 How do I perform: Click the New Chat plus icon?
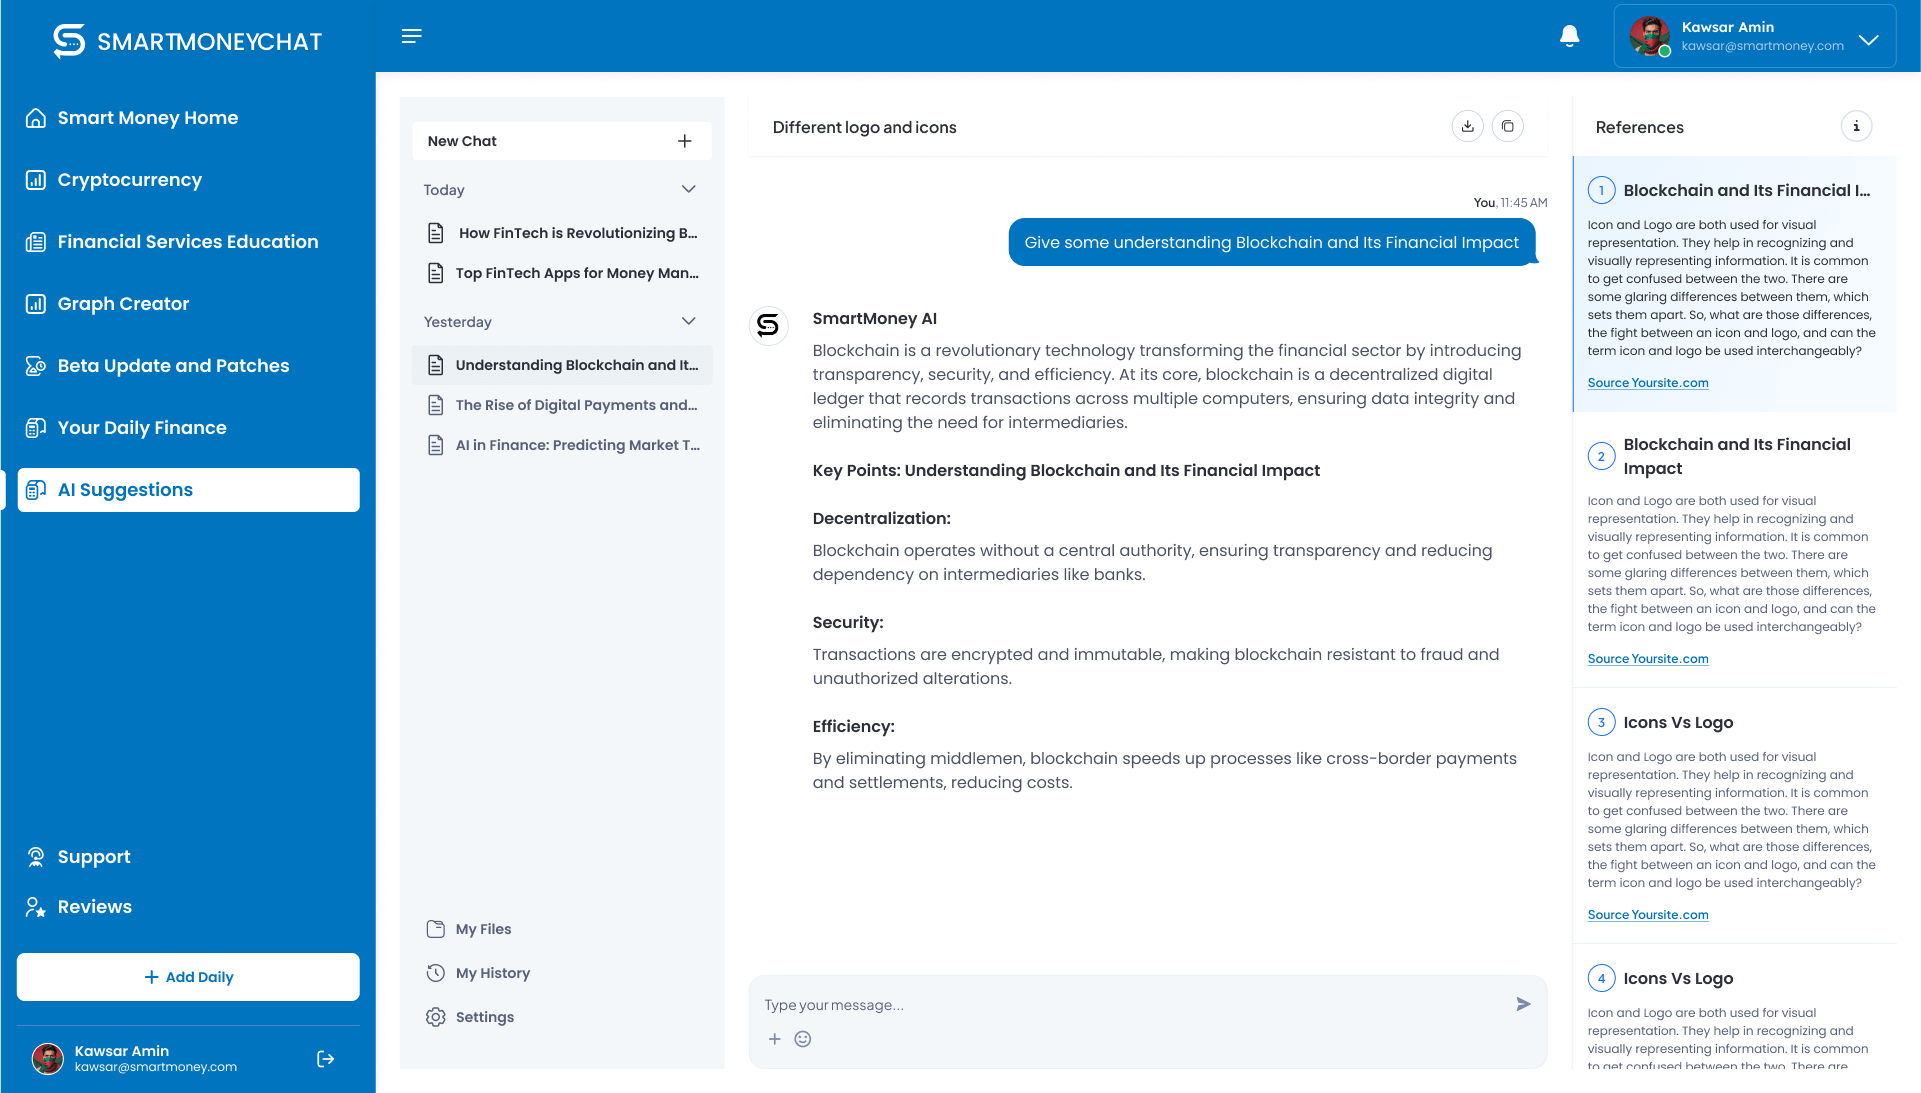pos(685,141)
